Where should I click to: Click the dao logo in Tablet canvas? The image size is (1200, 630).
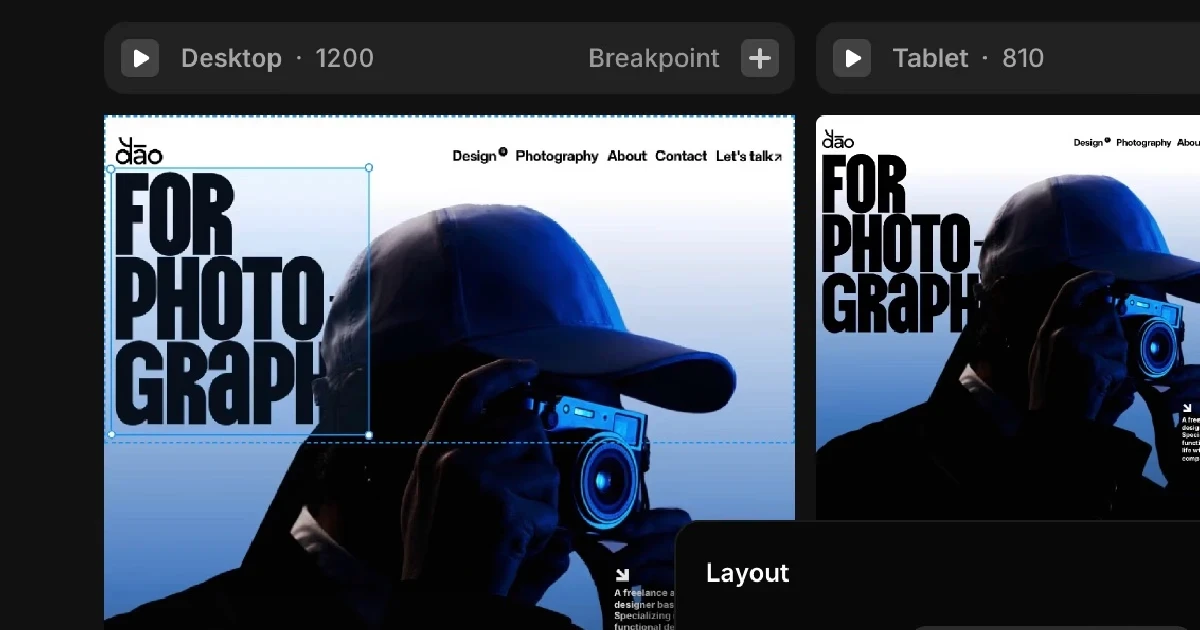click(x=838, y=140)
